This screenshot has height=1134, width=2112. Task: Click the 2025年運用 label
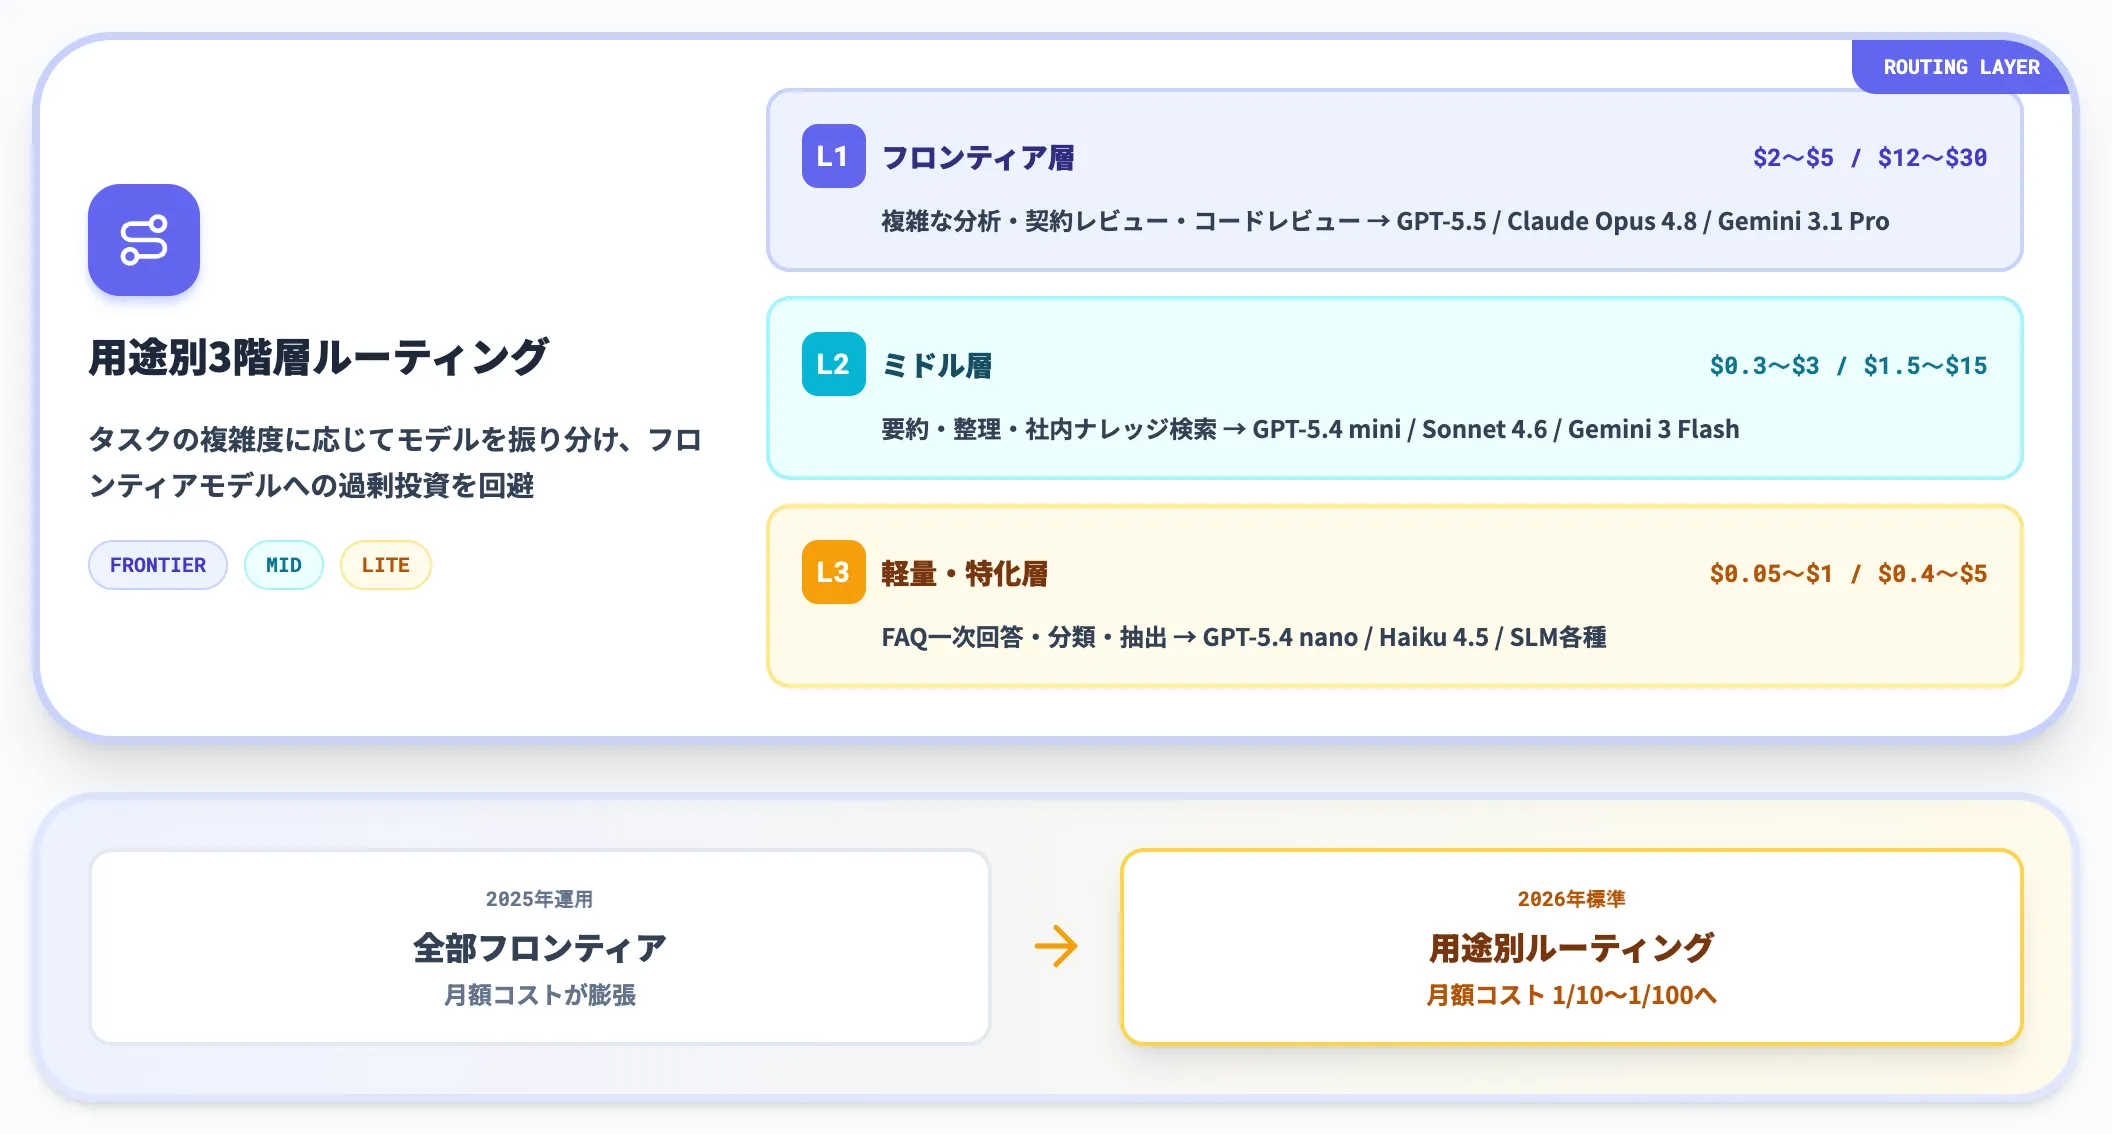540,899
